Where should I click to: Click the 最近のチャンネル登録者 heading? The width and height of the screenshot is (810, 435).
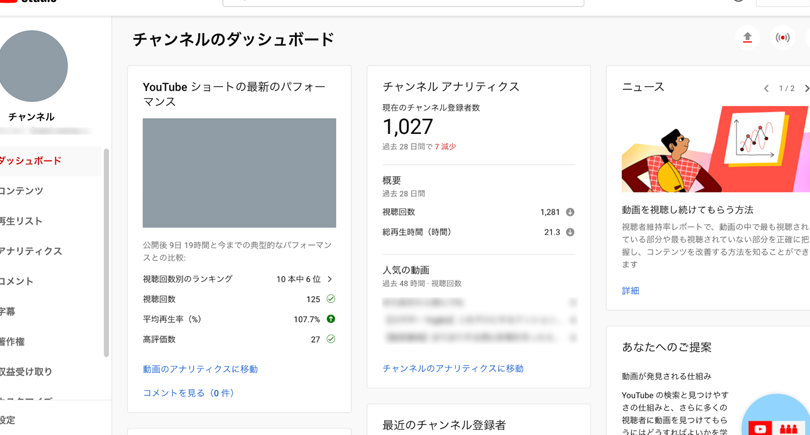tap(444, 425)
